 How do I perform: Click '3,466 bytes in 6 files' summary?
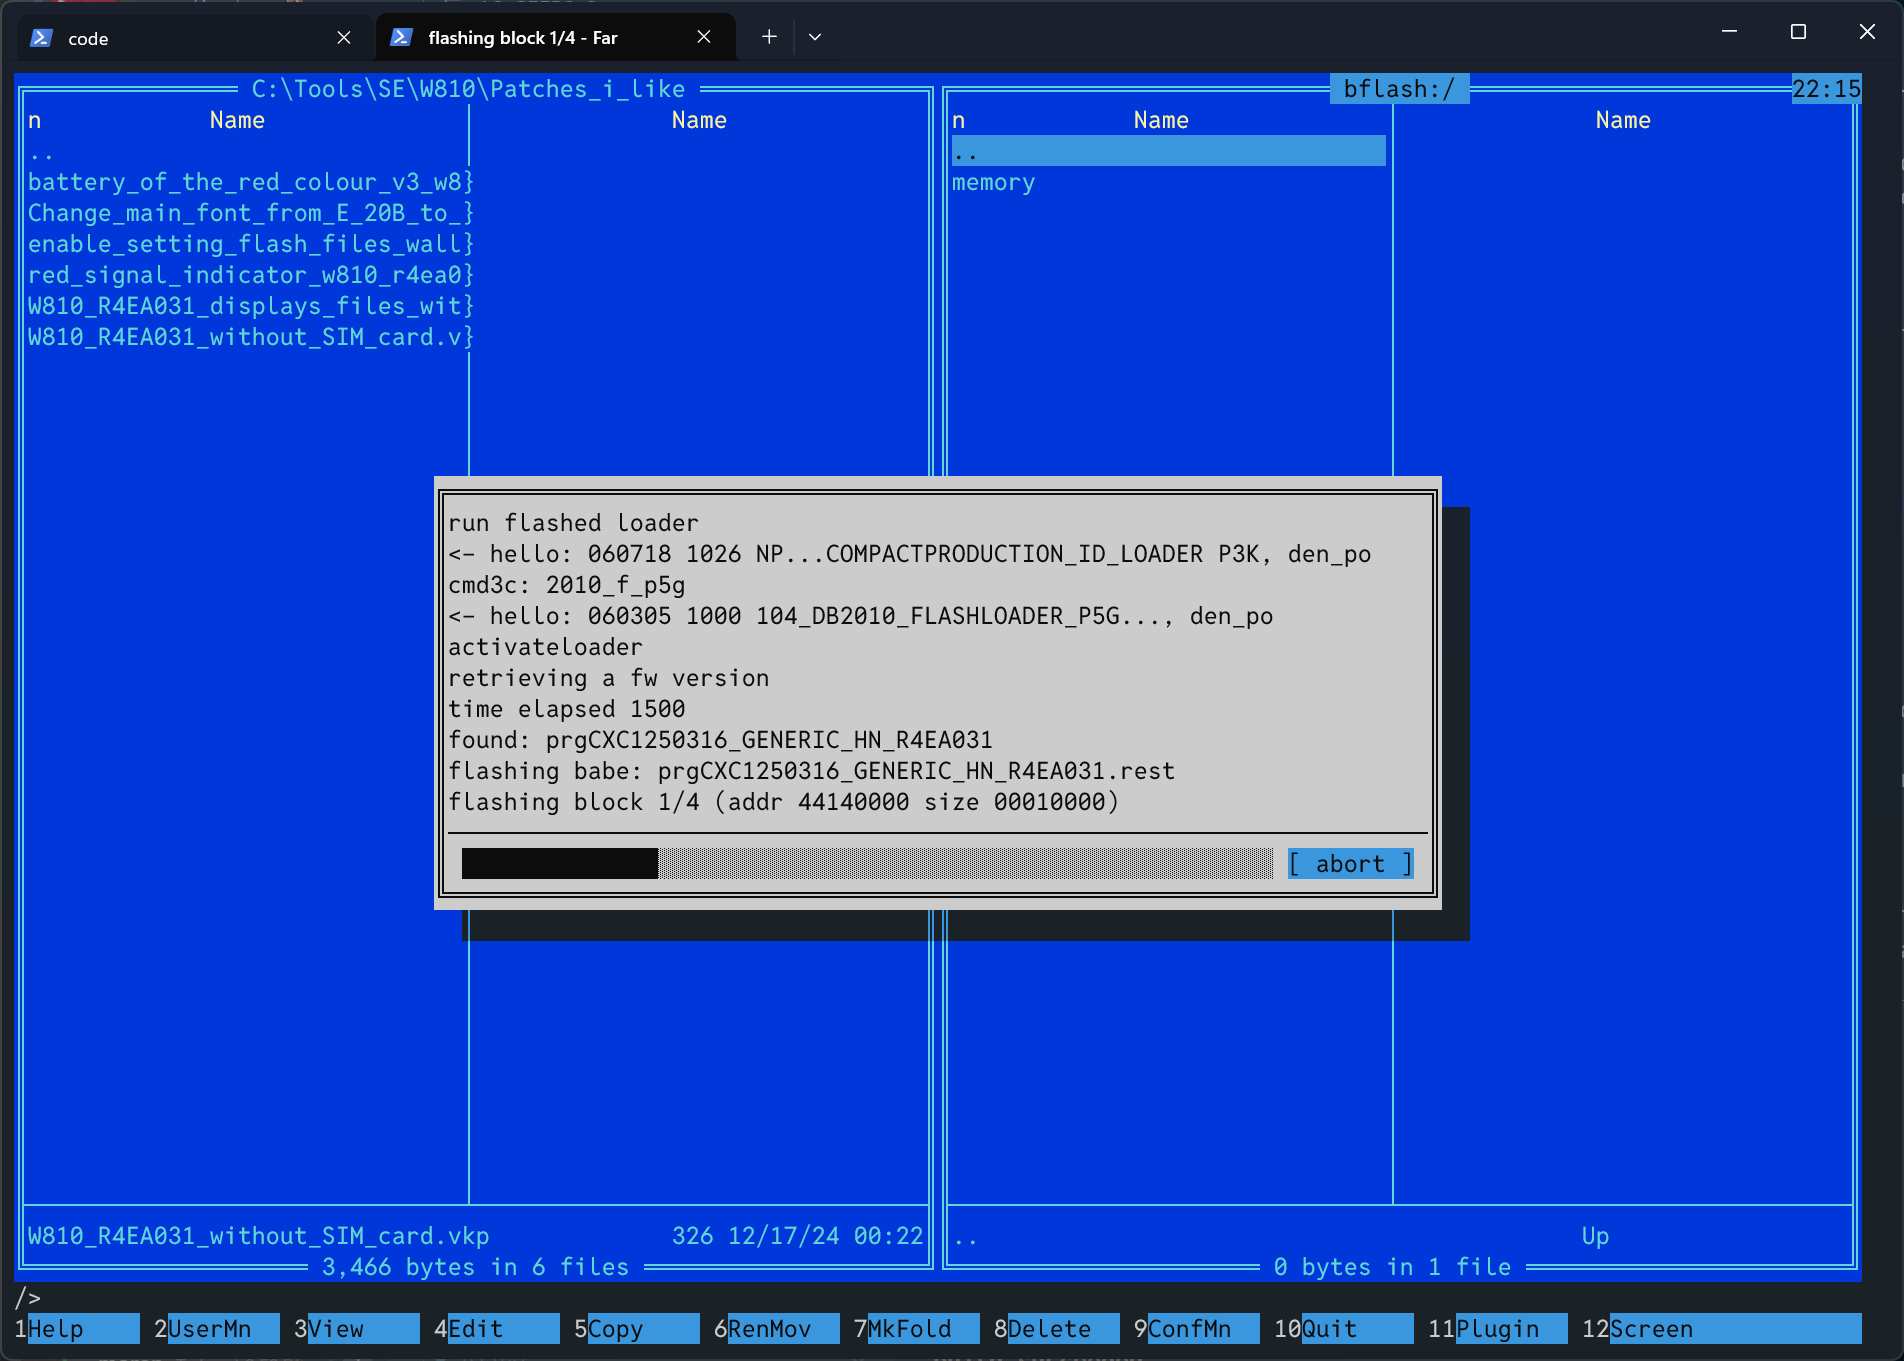(x=475, y=1267)
